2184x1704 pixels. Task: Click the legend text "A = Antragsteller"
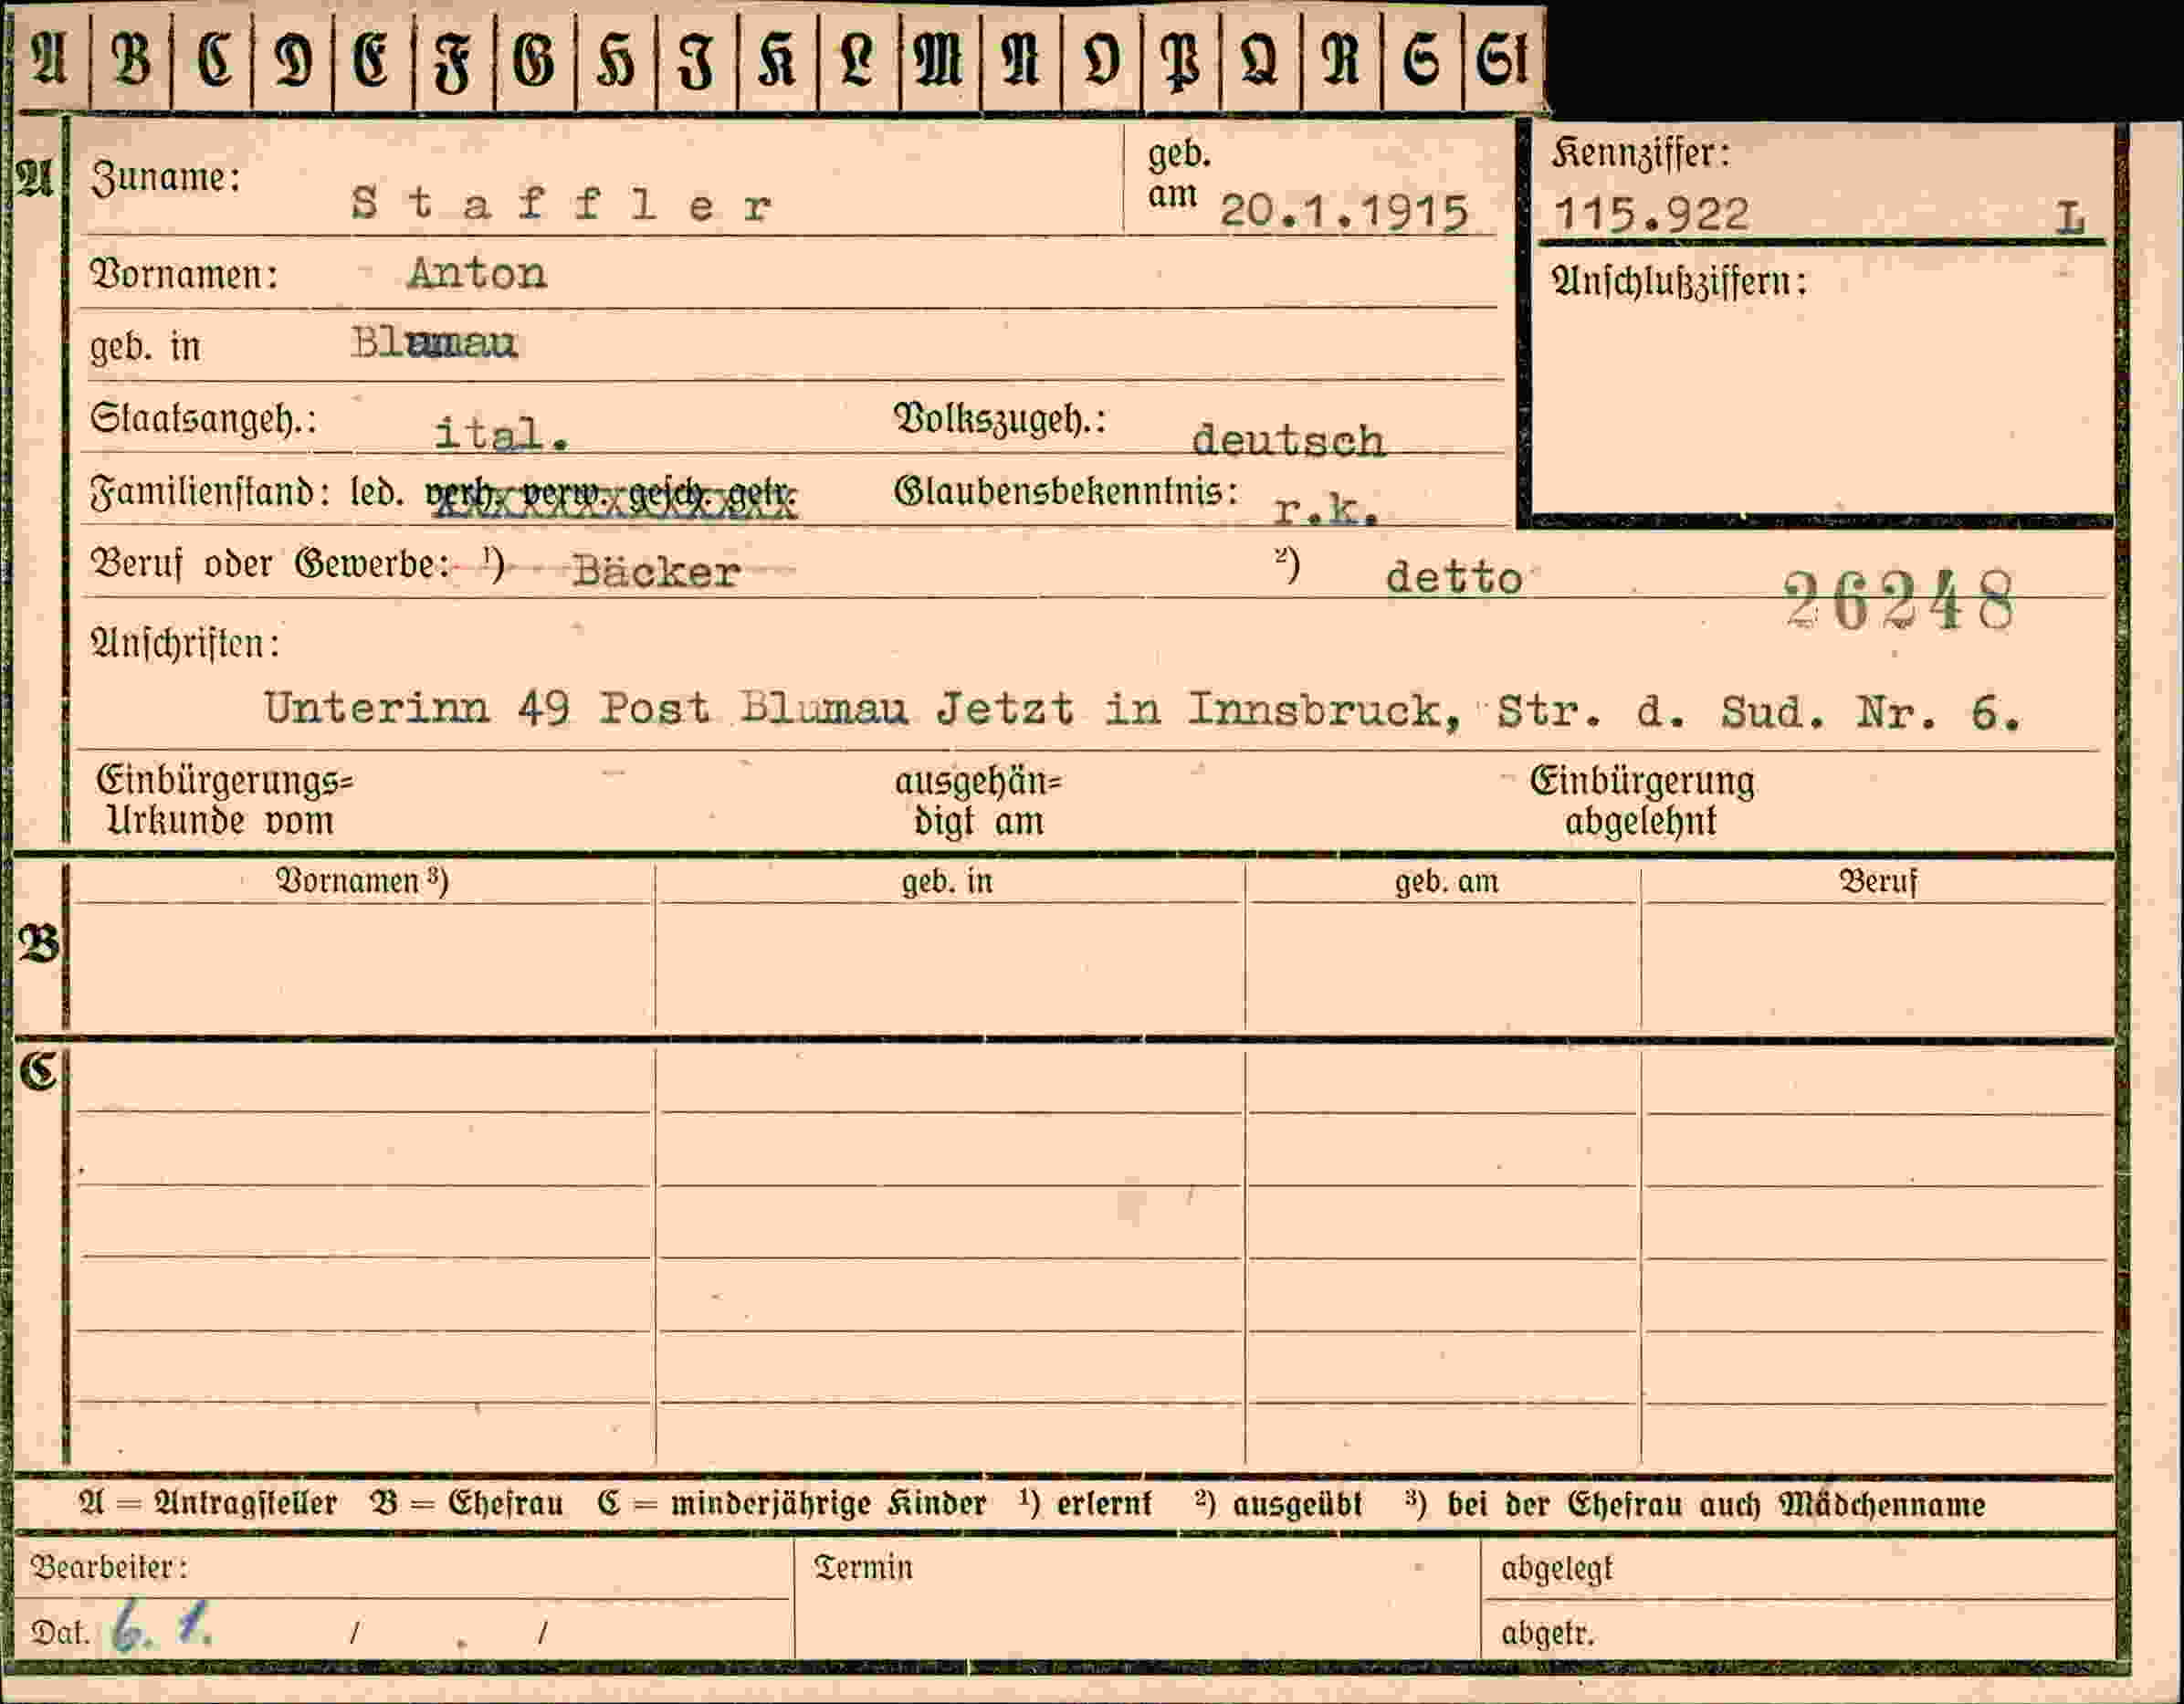pyautogui.click(x=208, y=1504)
